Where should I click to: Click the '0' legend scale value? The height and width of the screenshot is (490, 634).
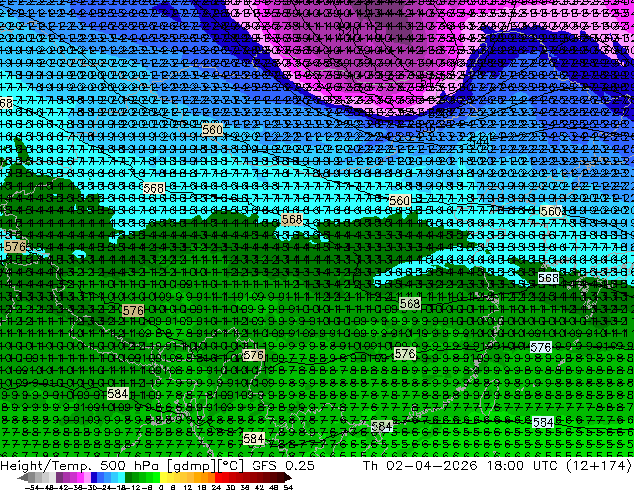pos(161,487)
